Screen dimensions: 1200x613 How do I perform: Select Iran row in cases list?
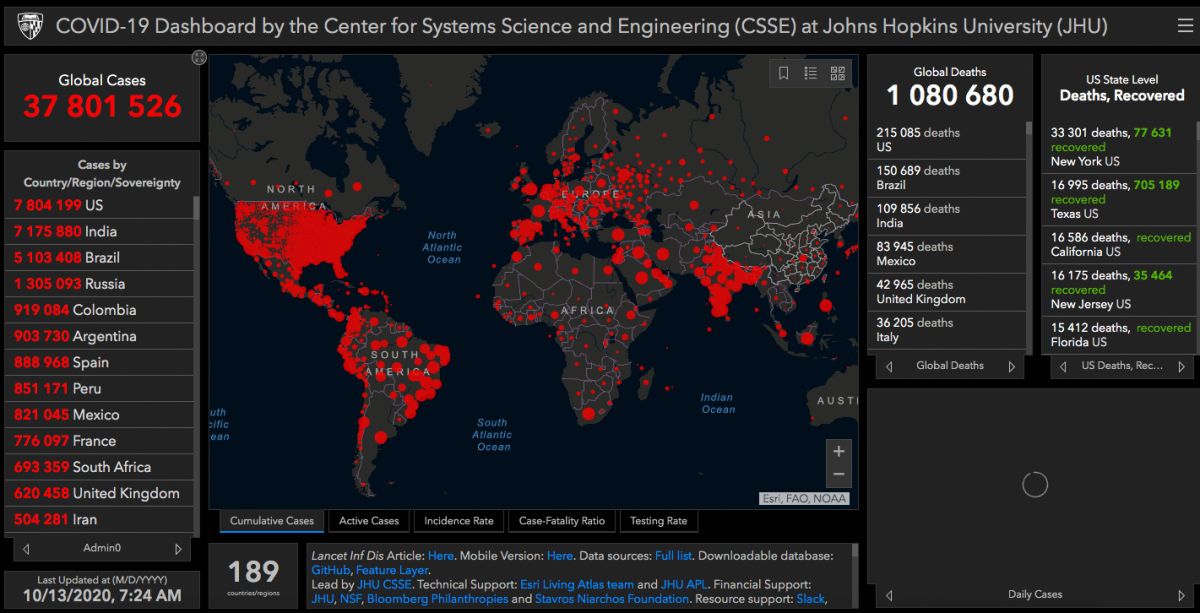coord(100,519)
